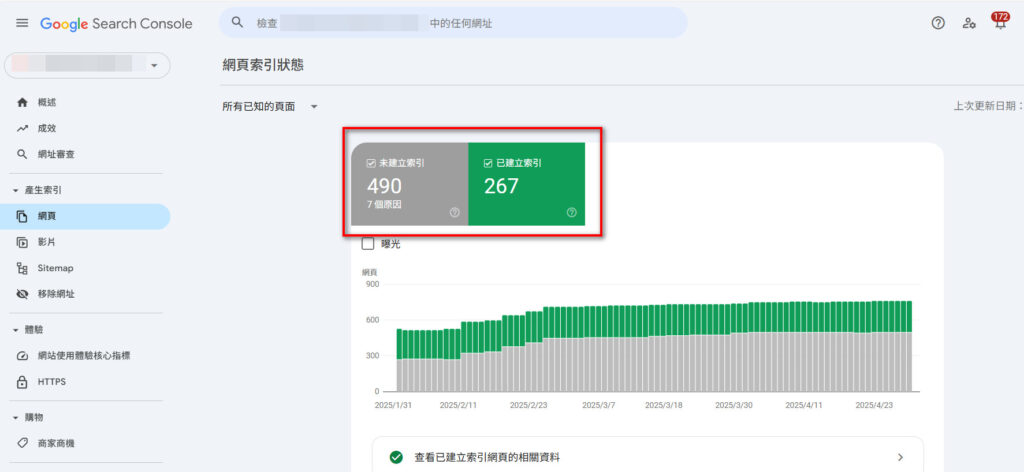Collapse the 產生索引 section
Screen dimensions: 1024x472
16,191
